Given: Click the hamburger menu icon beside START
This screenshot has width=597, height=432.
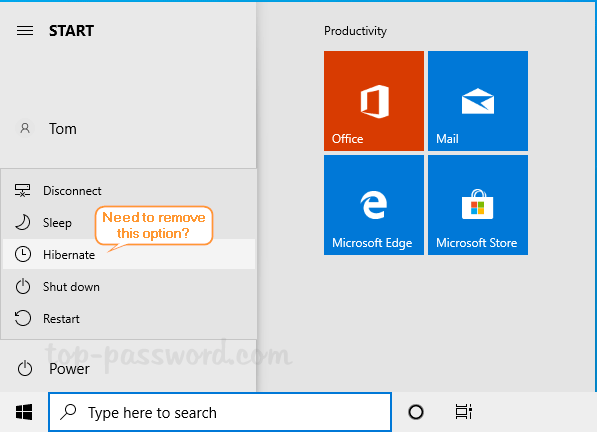Looking at the screenshot, I should tap(25, 30).
